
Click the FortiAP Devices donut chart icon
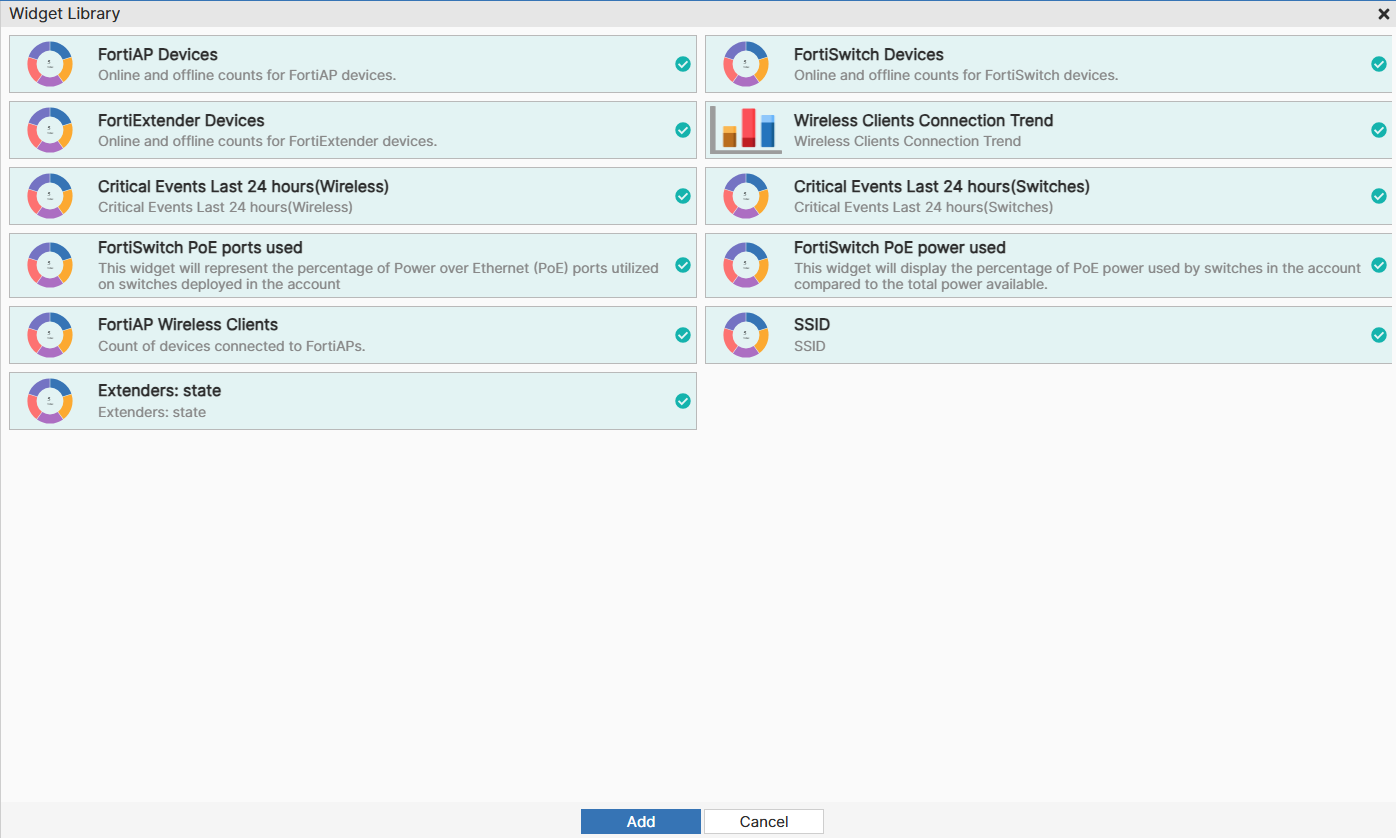coord(49,63)
